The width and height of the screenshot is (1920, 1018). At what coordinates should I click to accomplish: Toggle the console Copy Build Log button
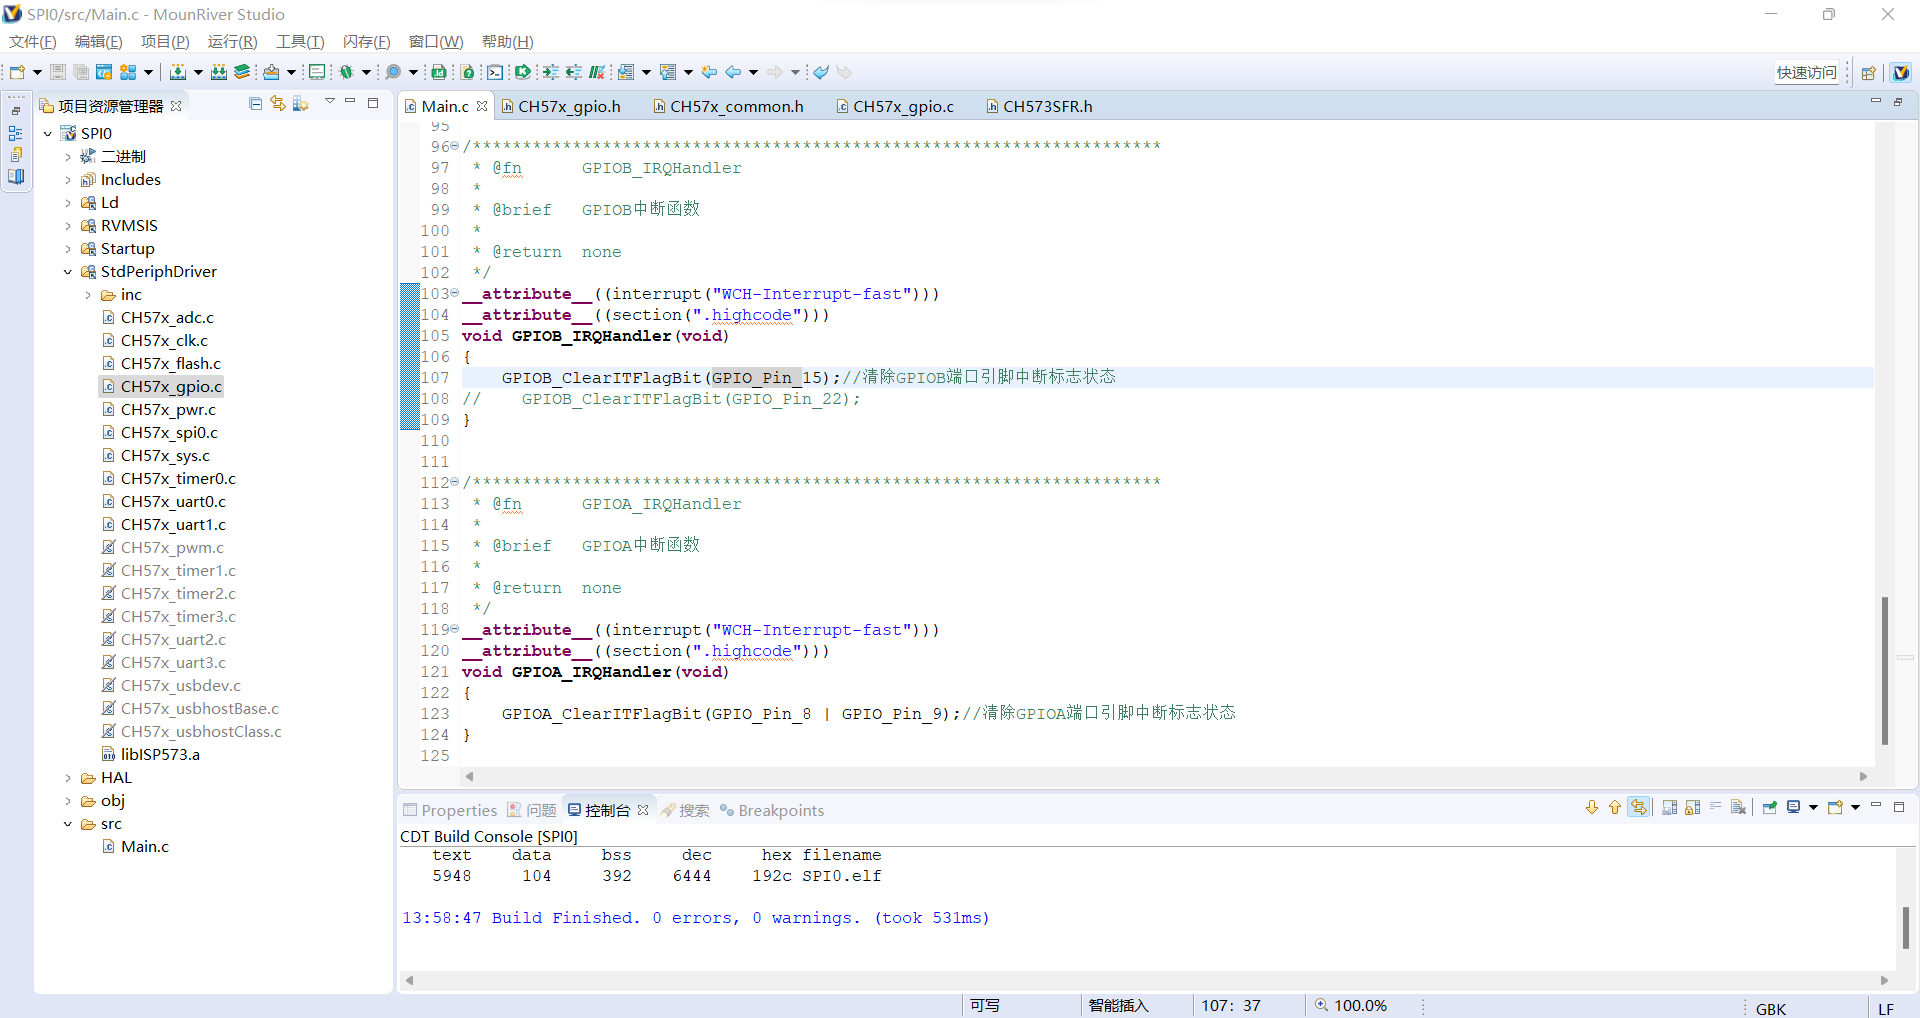click(x=1669, y=807)
